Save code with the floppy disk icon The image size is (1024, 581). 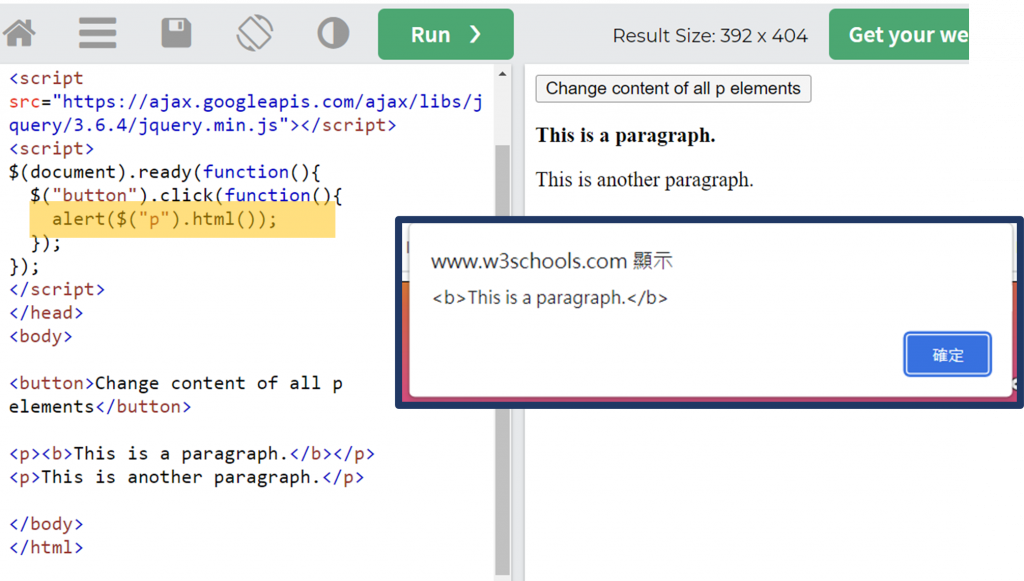[x=176, y=33]
